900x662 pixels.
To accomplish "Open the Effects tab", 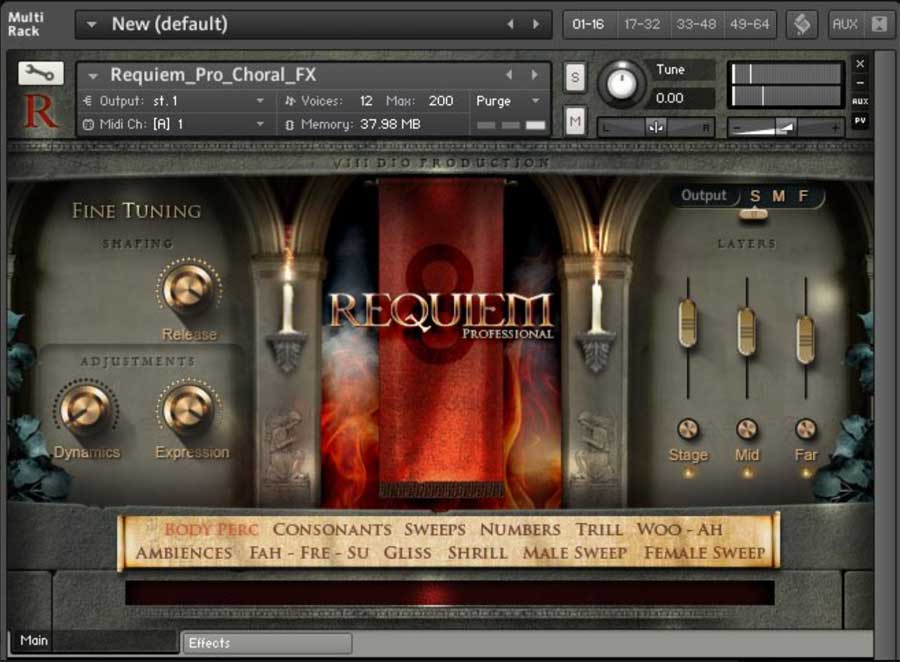I will pos(267,643).
